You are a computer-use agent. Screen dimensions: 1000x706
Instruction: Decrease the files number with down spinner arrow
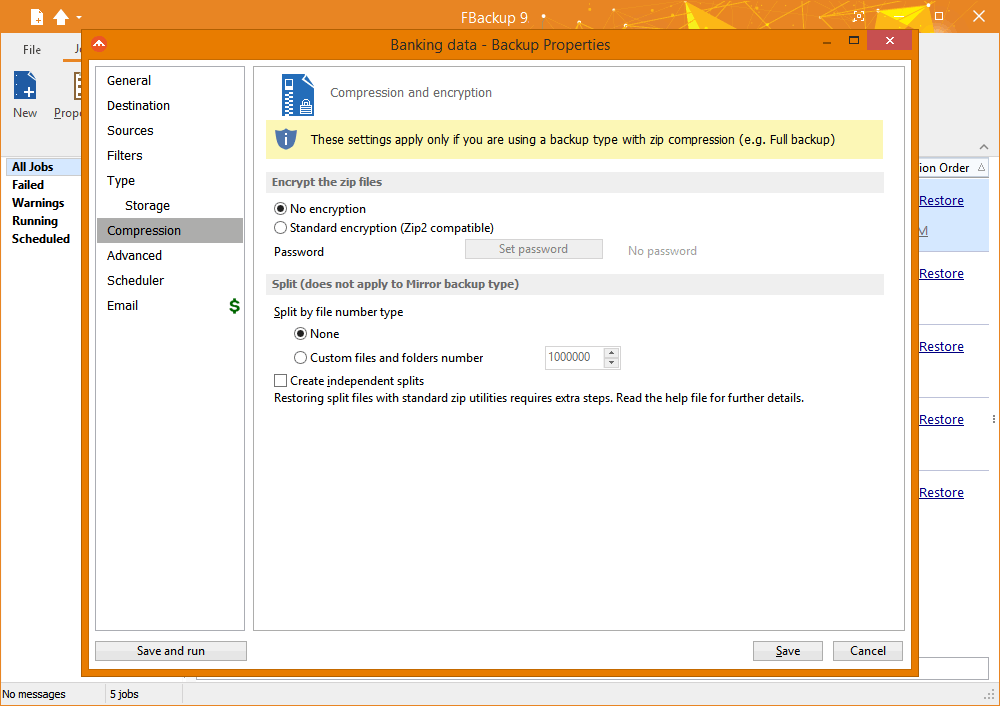pyautogui.click(x=612, y=363)
